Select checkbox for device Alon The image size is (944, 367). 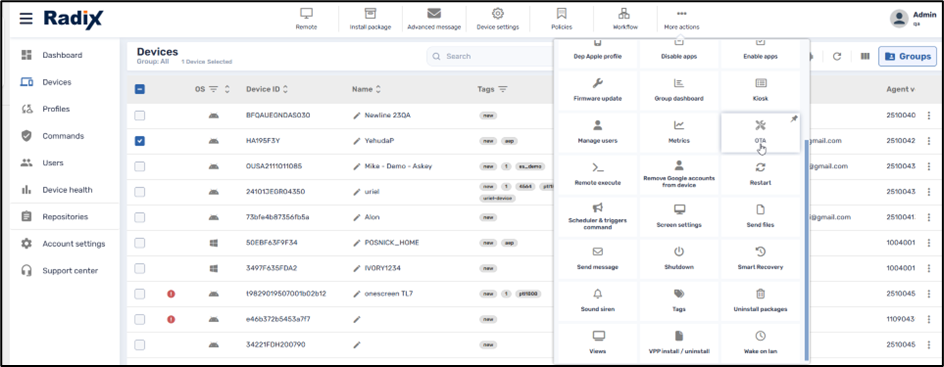139,217
